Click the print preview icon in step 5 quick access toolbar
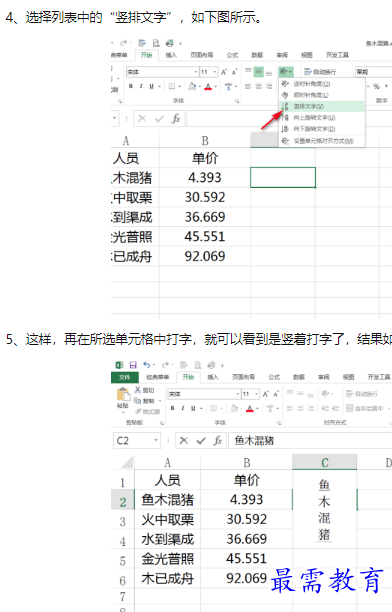Viewport: 392px width, 612px height. pyautogui.click(x=198, y=365)
